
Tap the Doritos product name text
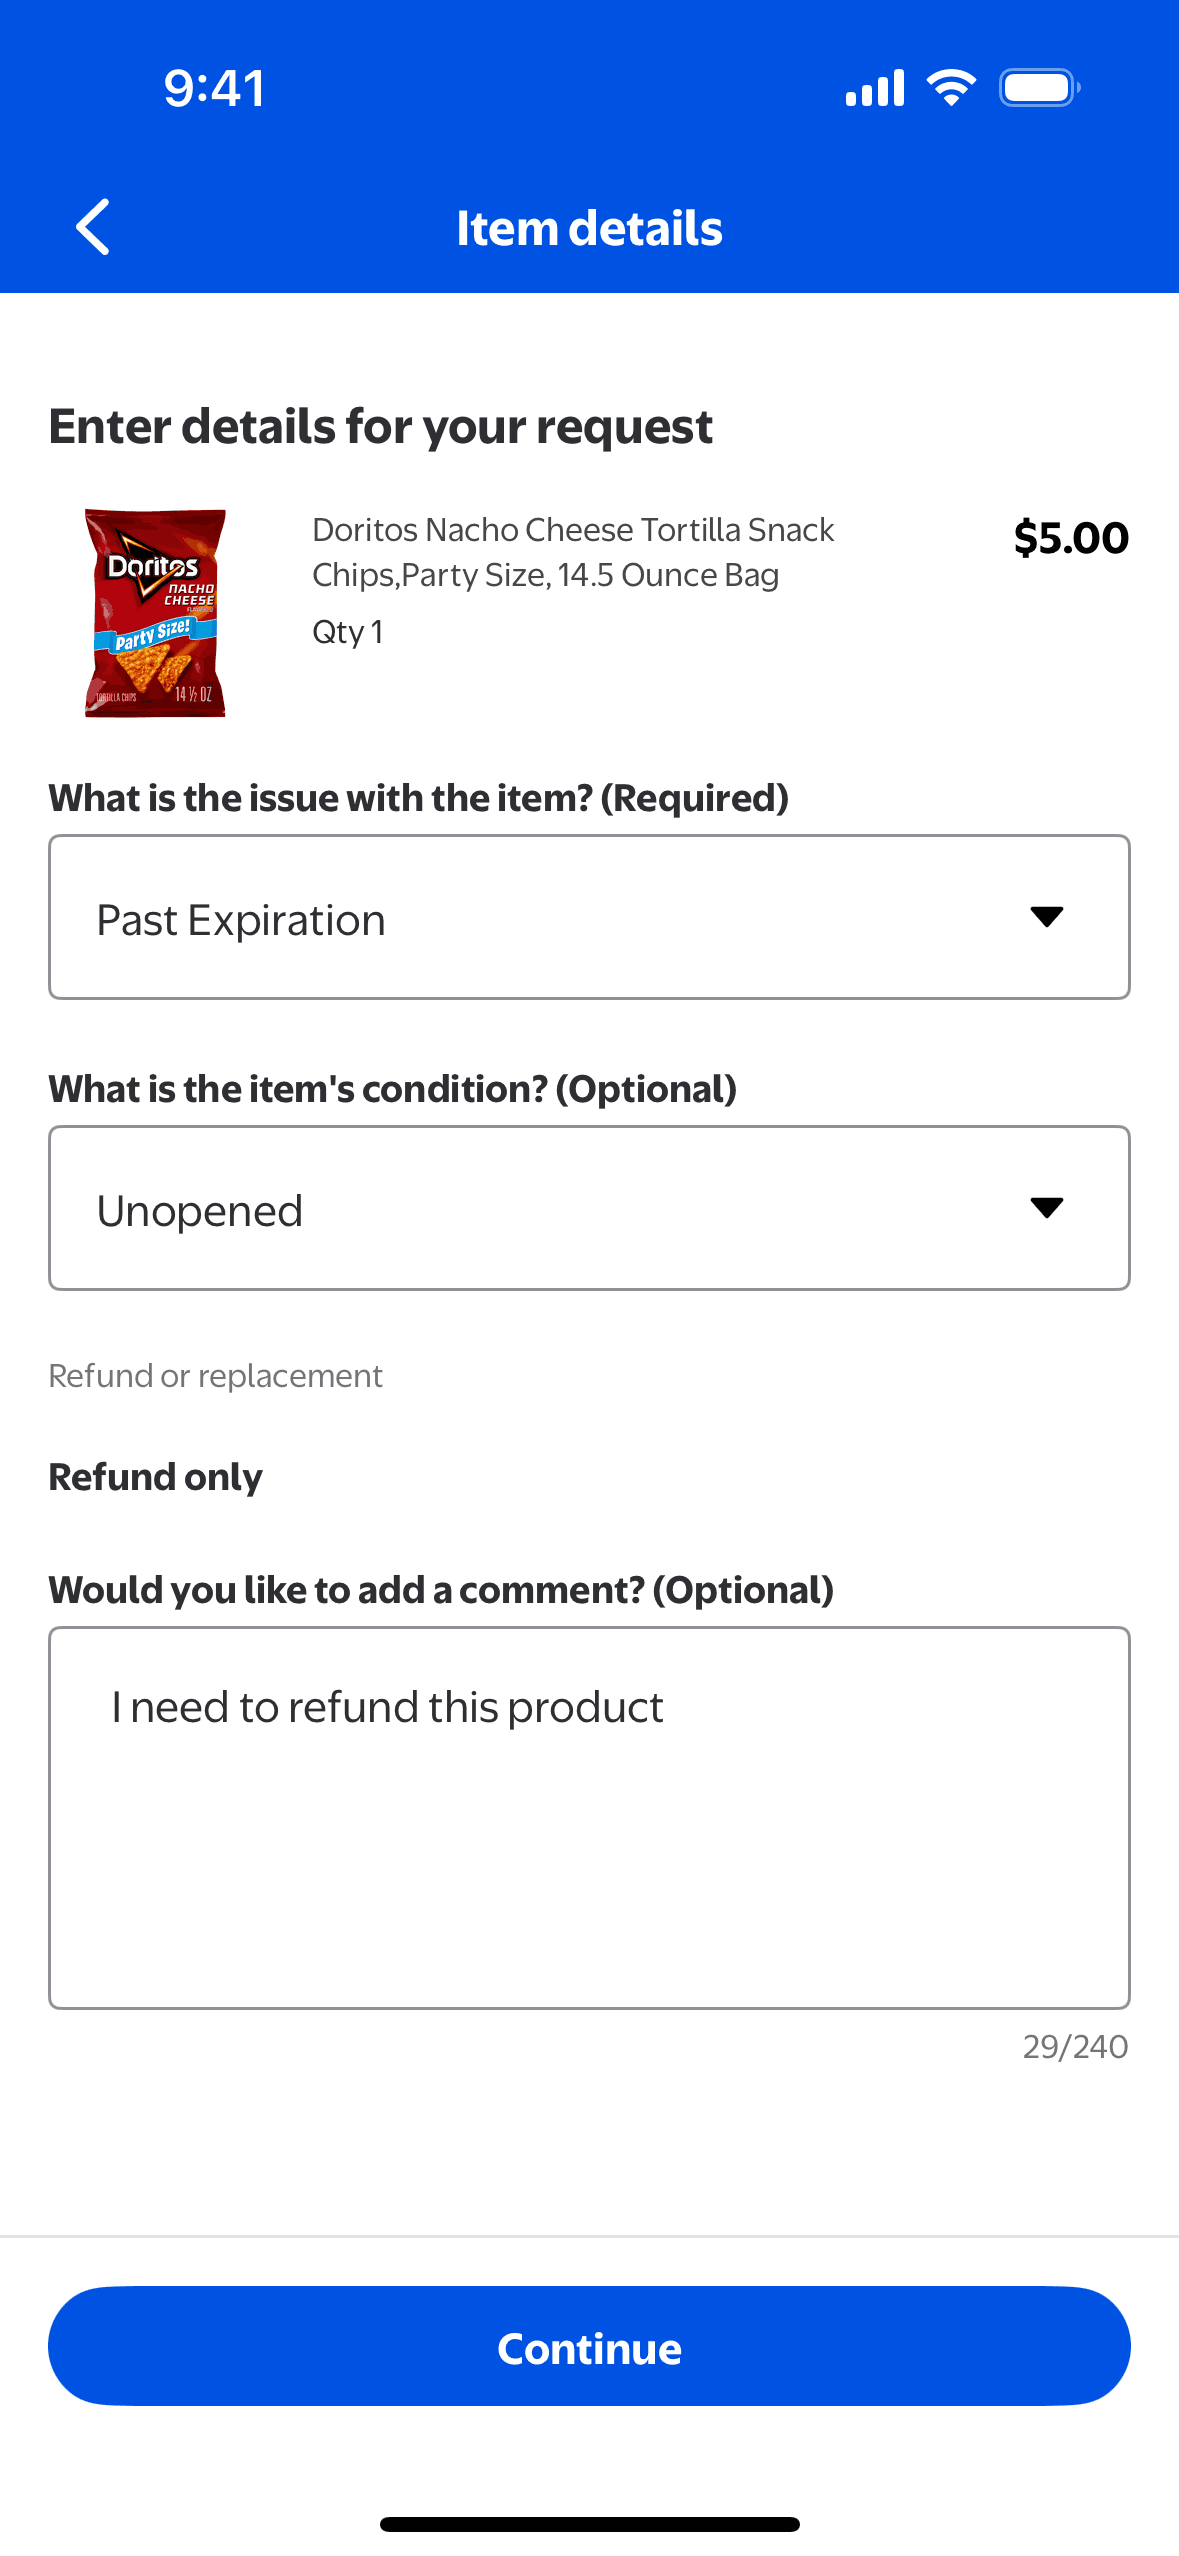click(x=573, y=552)
